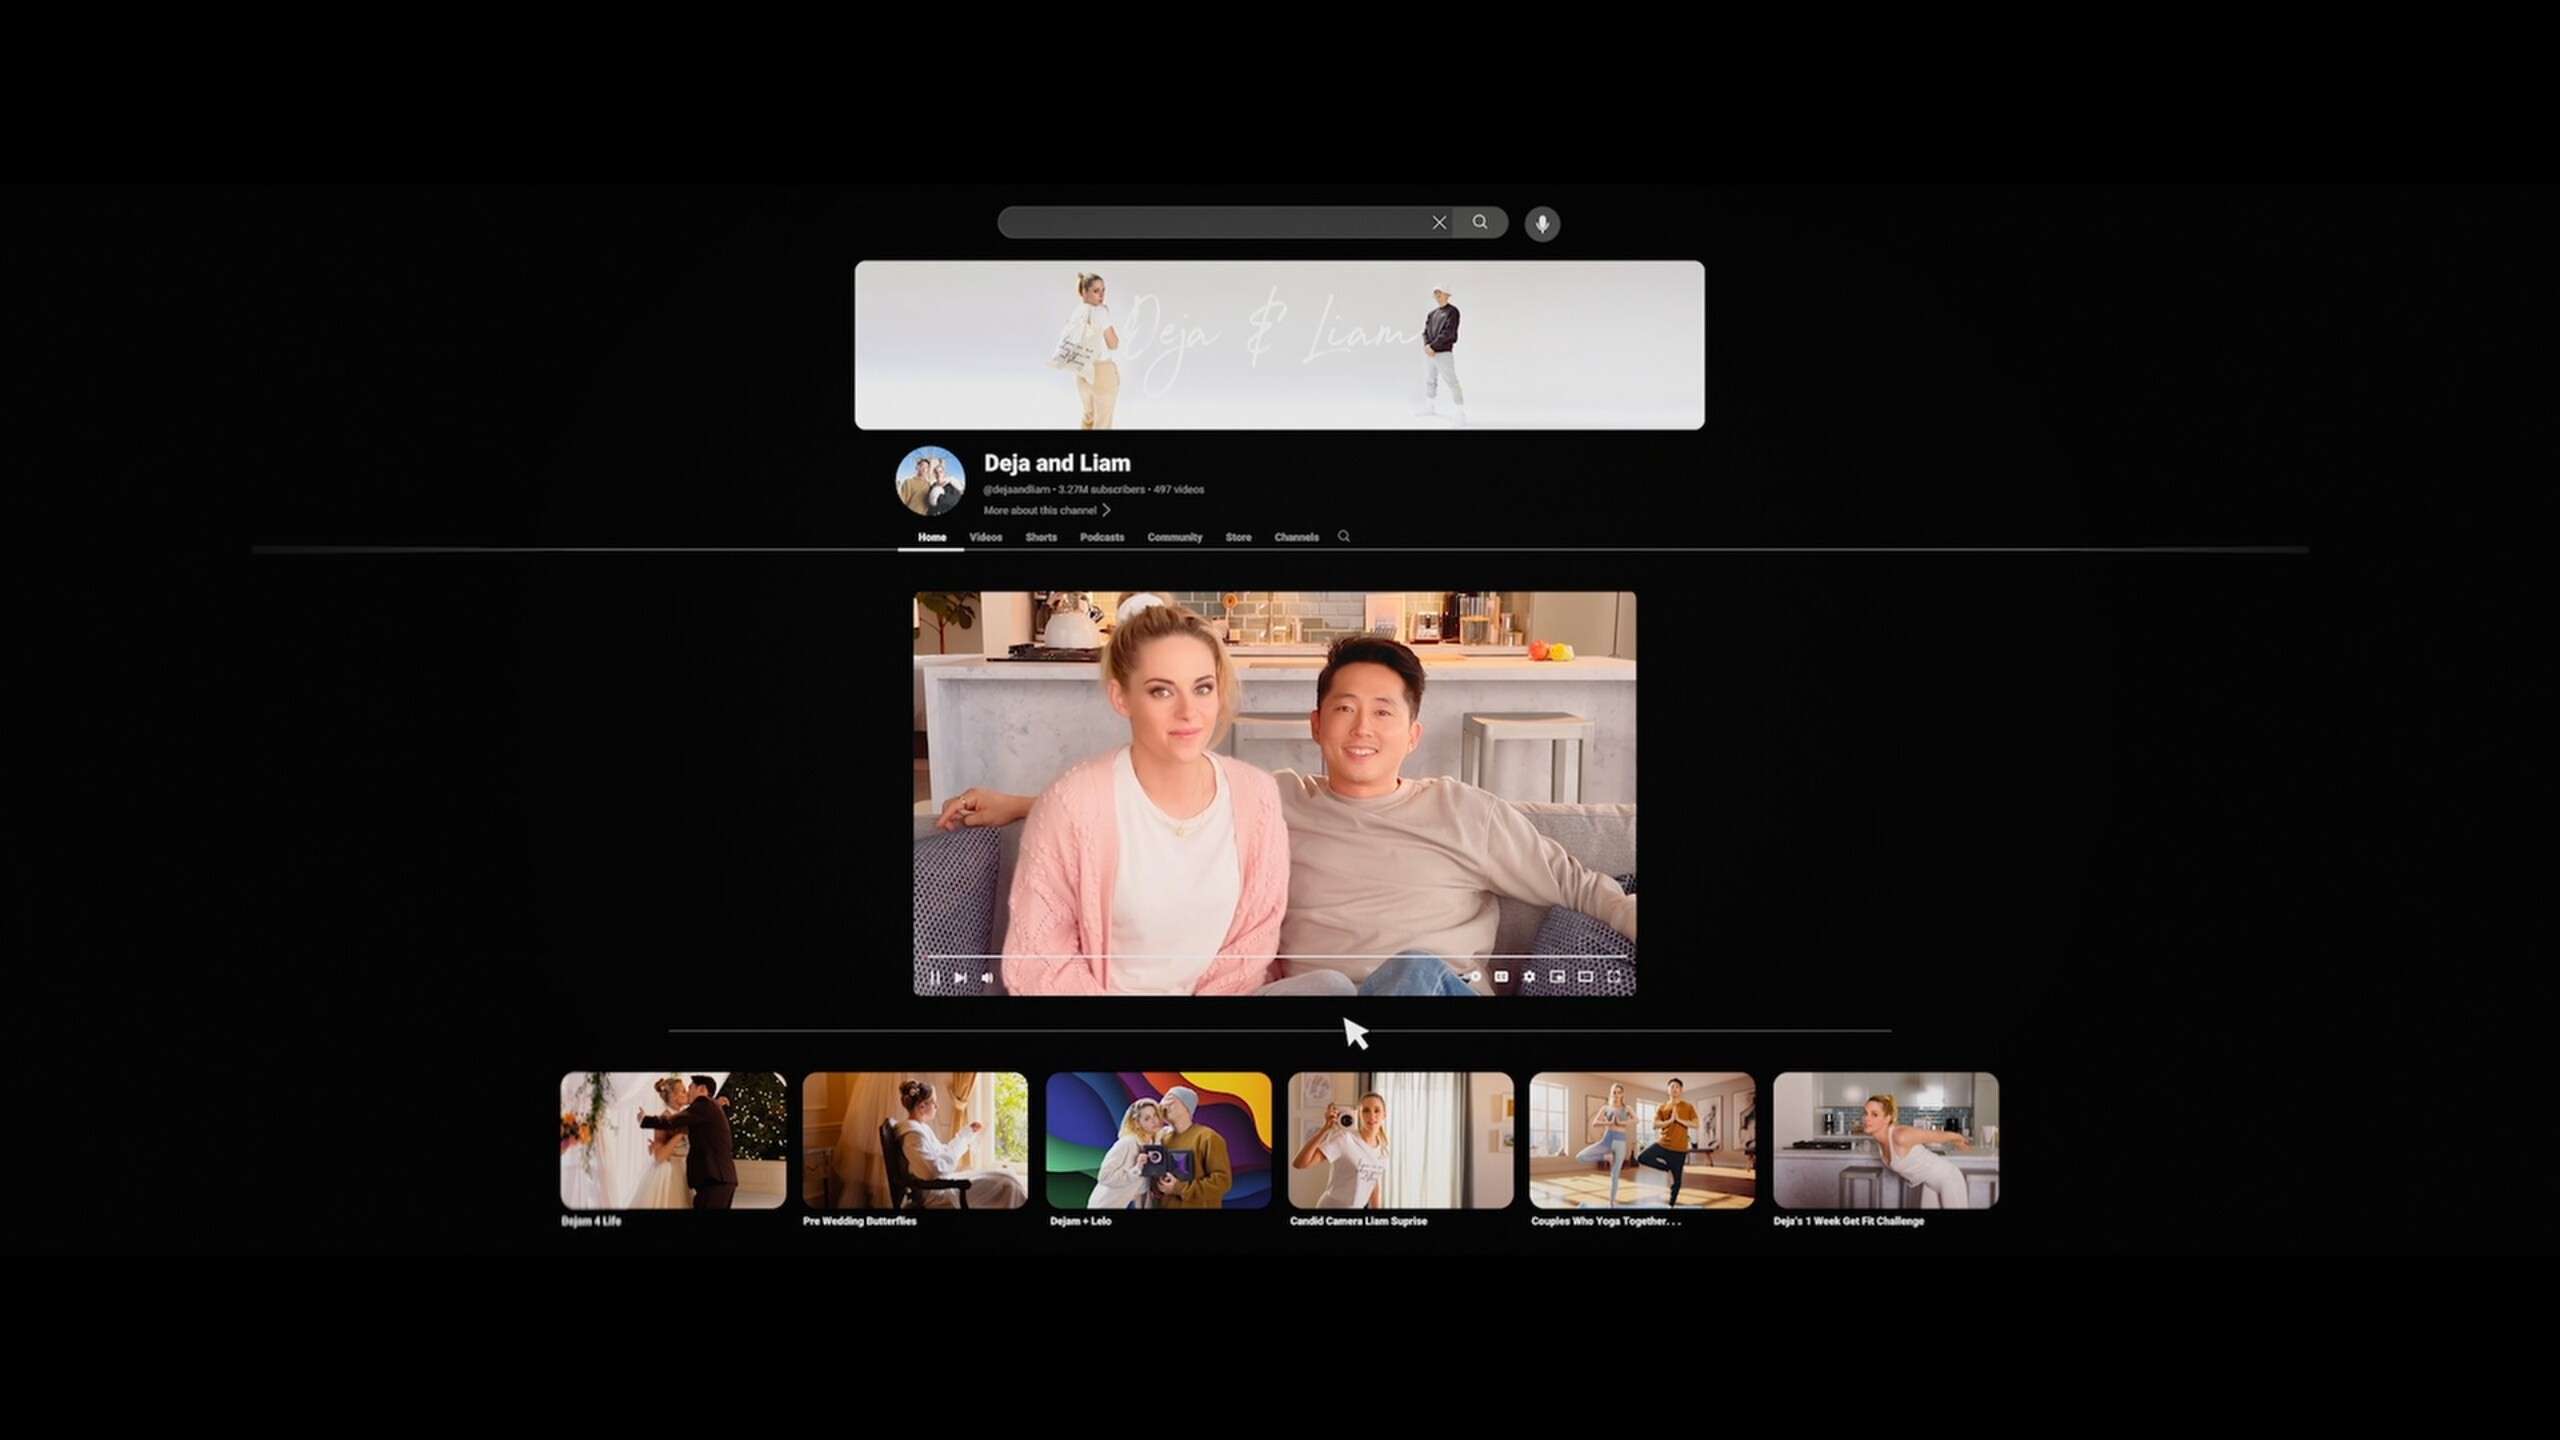Seek along the video progress bar
2560x1440 pixels.
coord(1274,957)
